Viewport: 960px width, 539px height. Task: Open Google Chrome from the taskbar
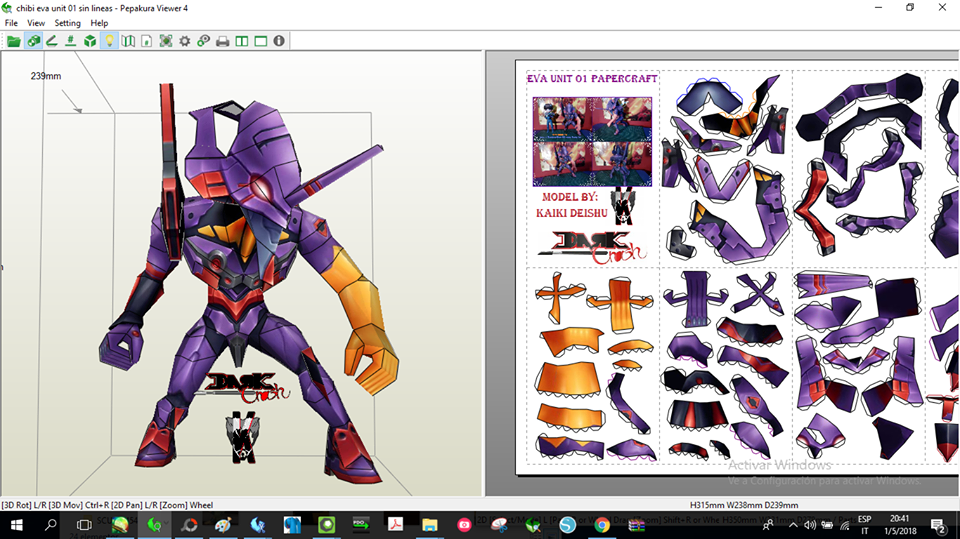tap(602, 525)
